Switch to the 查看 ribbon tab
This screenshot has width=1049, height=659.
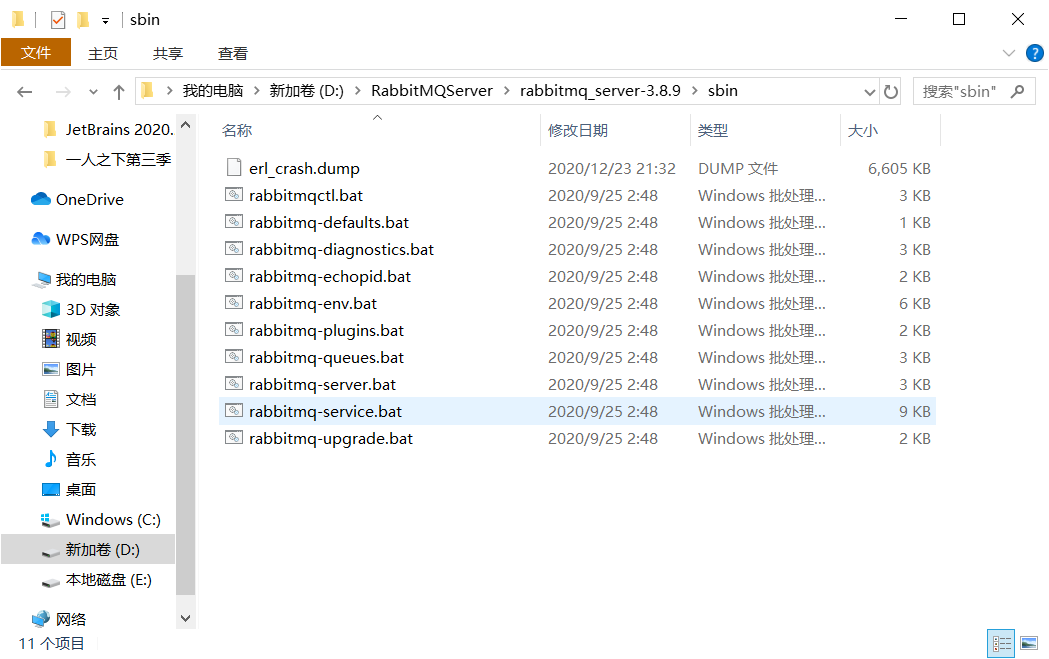pos(232,53)
